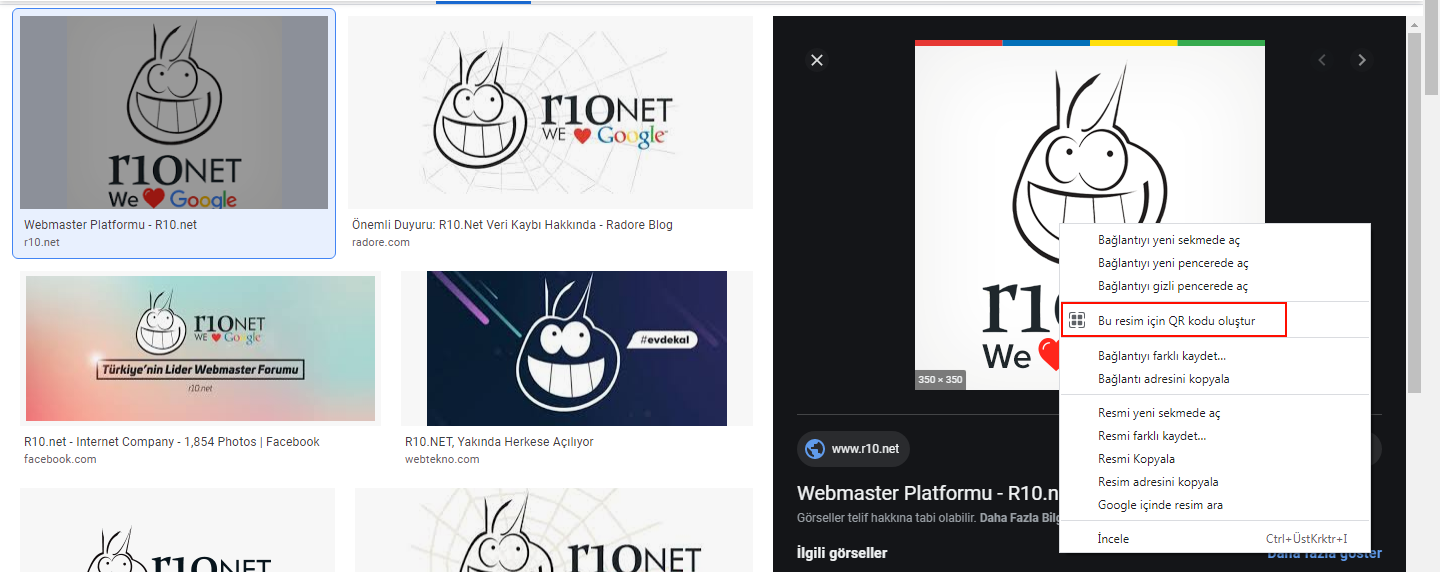Click the 'Webmaster Platformu - R10.n' preview heading
This screenshot has width=1440, height=572.
click(x=928, y=493)
